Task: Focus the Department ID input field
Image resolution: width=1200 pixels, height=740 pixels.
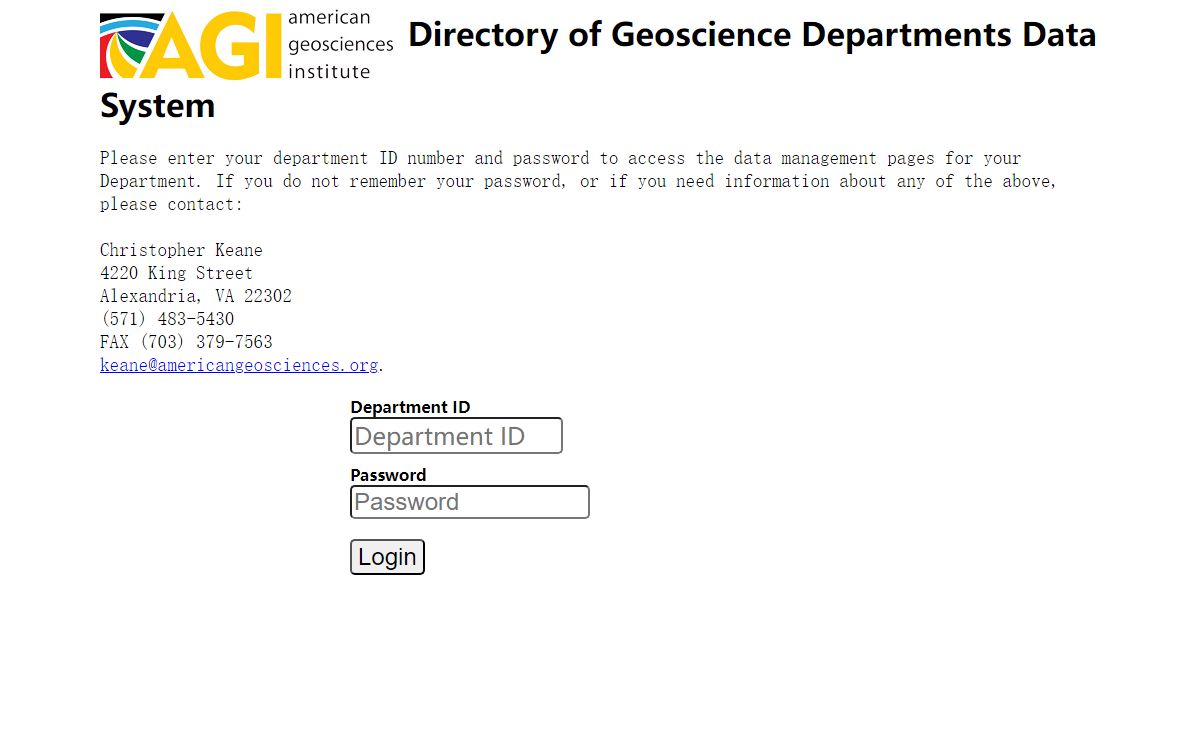Action: point(456,436)
